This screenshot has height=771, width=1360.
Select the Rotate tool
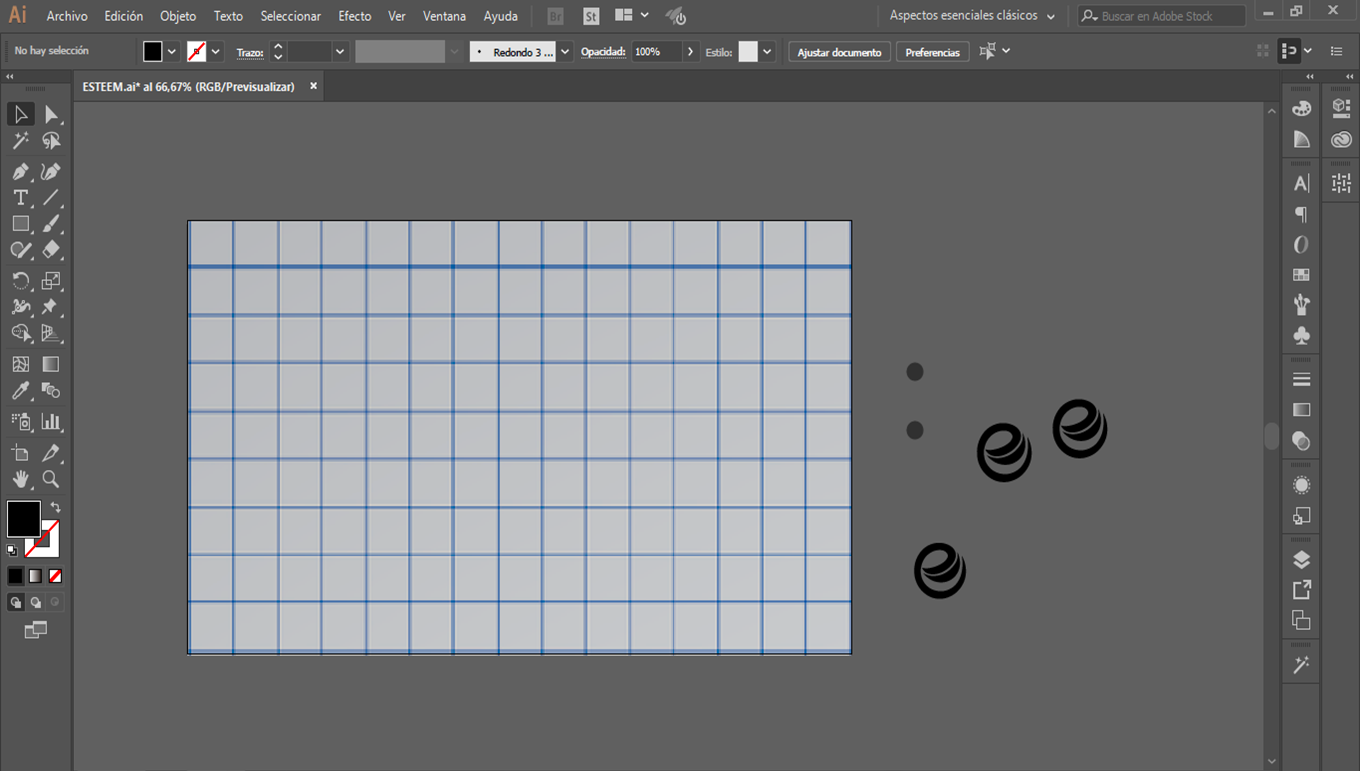[x=20, y=281]
